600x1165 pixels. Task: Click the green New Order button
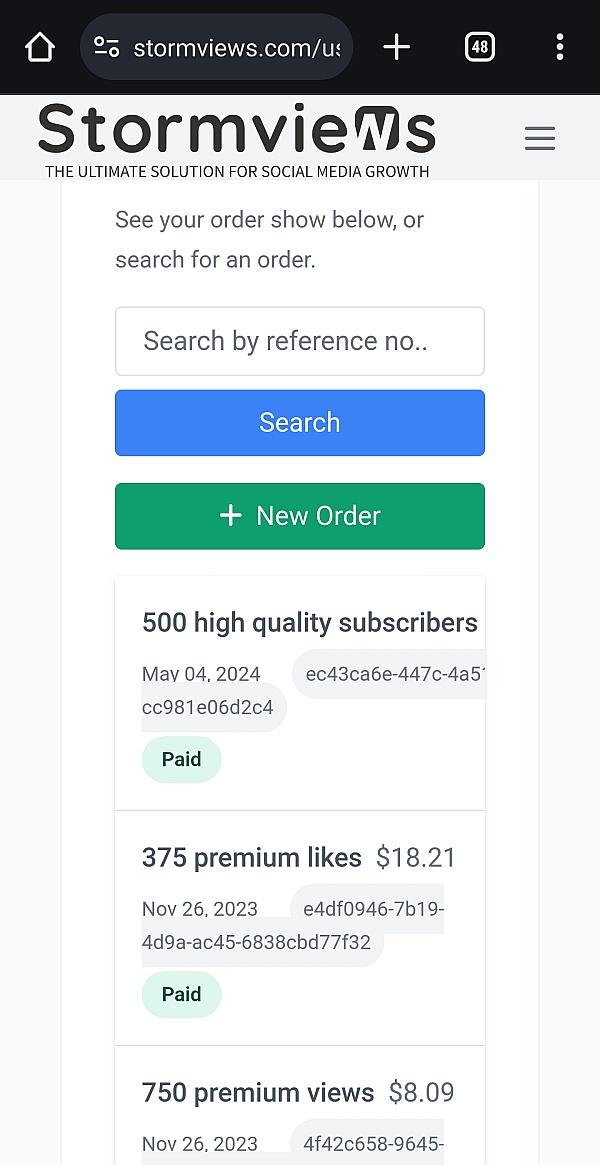click(300, 516)
